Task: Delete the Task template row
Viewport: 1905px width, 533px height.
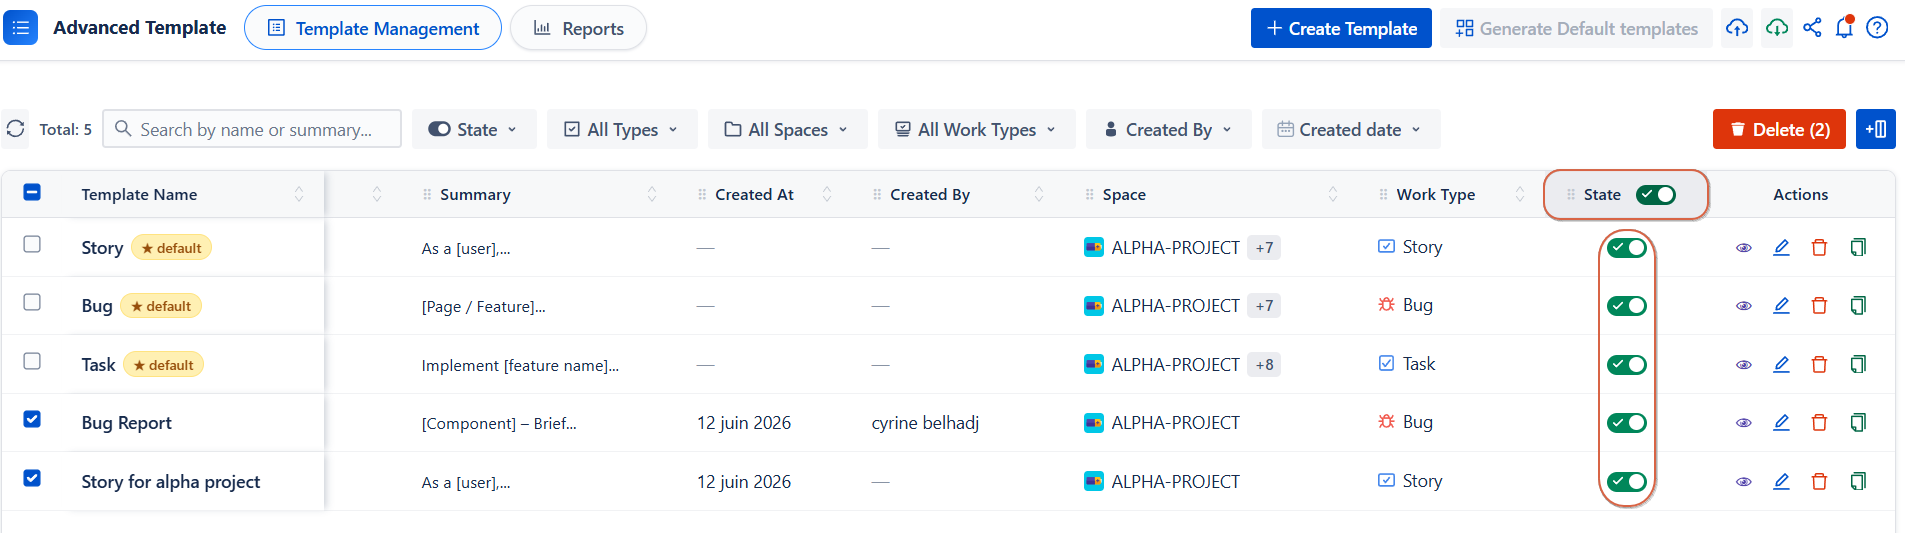Action: [x=1819, y=364]
